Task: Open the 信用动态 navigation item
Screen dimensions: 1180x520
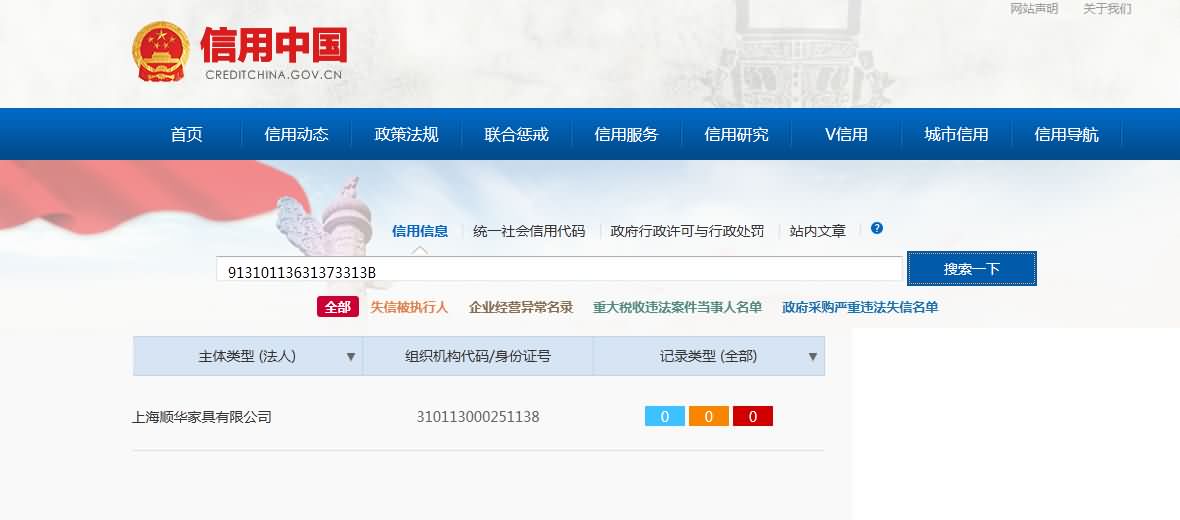Action: click(297, 135)
